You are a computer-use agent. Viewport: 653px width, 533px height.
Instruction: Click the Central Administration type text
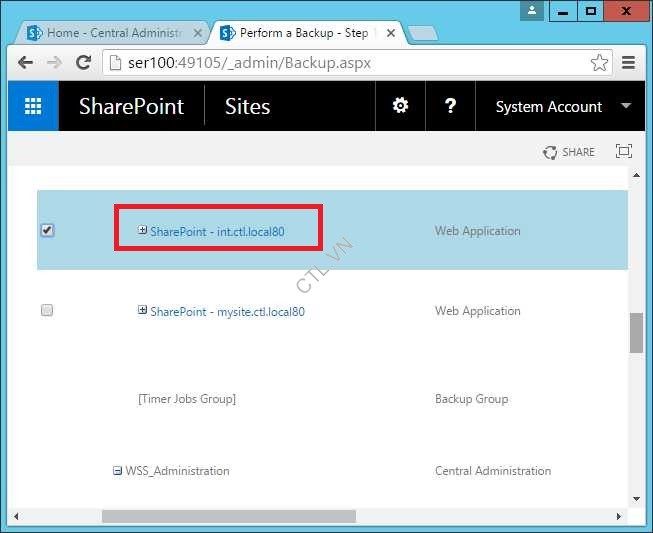(x=493, y=471)
